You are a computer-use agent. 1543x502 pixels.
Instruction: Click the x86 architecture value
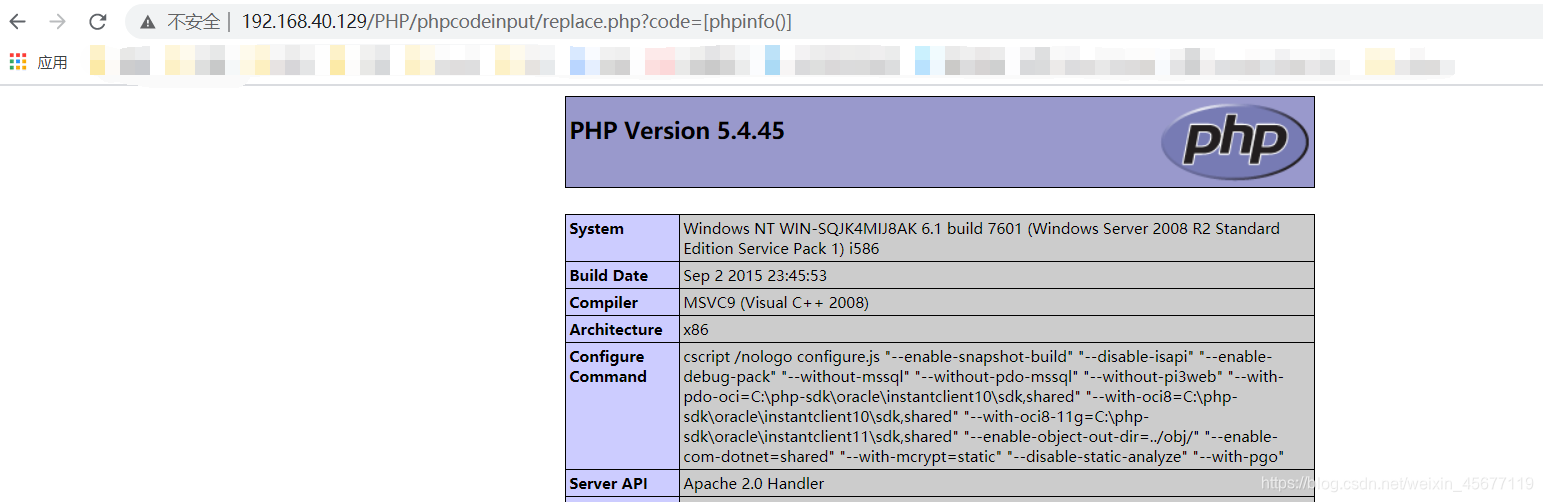tap(696, 330)
